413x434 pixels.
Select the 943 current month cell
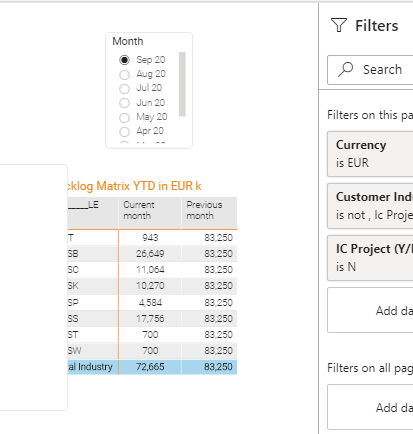point(150,238)
